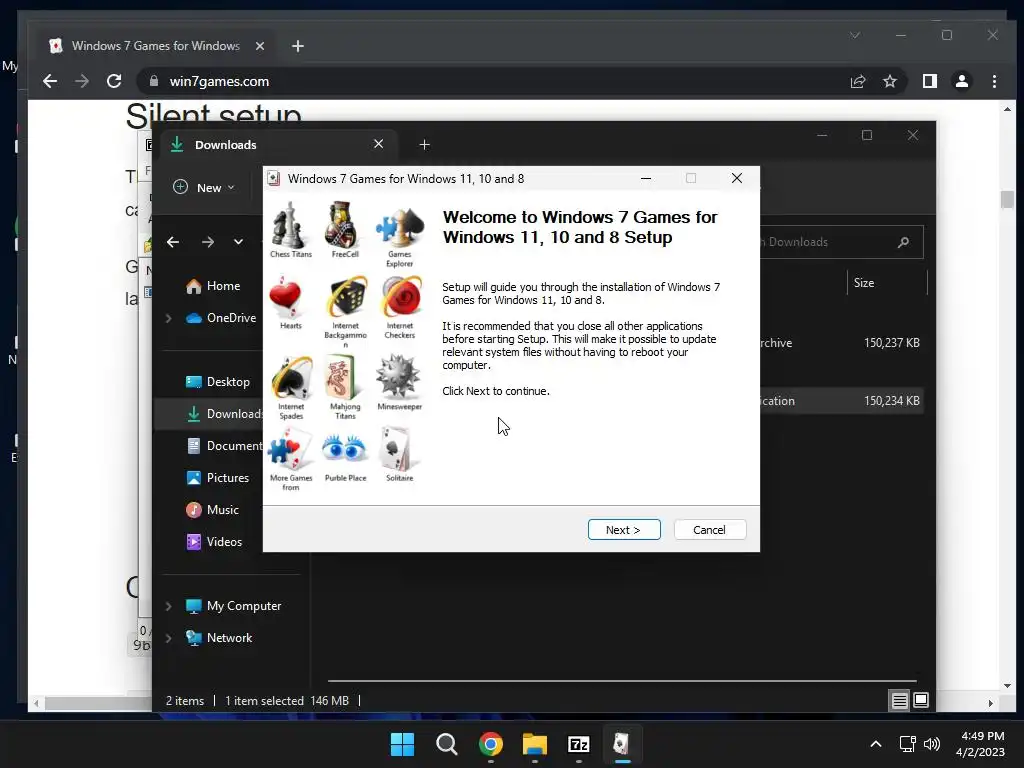This screenshot has width=1024, height=768.
Task: Sort by the Size column header
Action: tap(886, 283)
